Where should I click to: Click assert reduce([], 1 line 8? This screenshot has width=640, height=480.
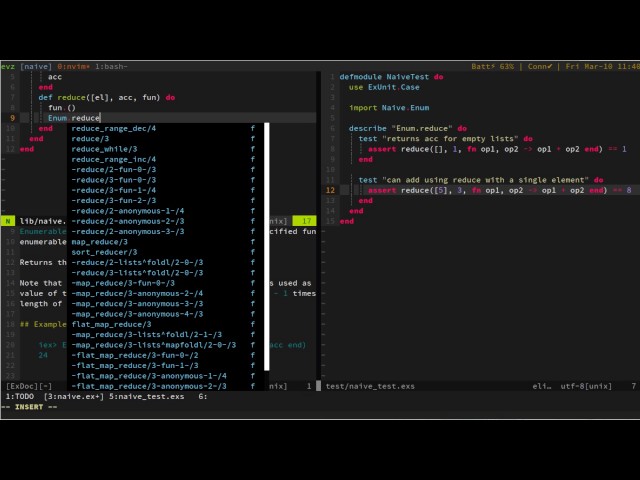coord(497,149)
